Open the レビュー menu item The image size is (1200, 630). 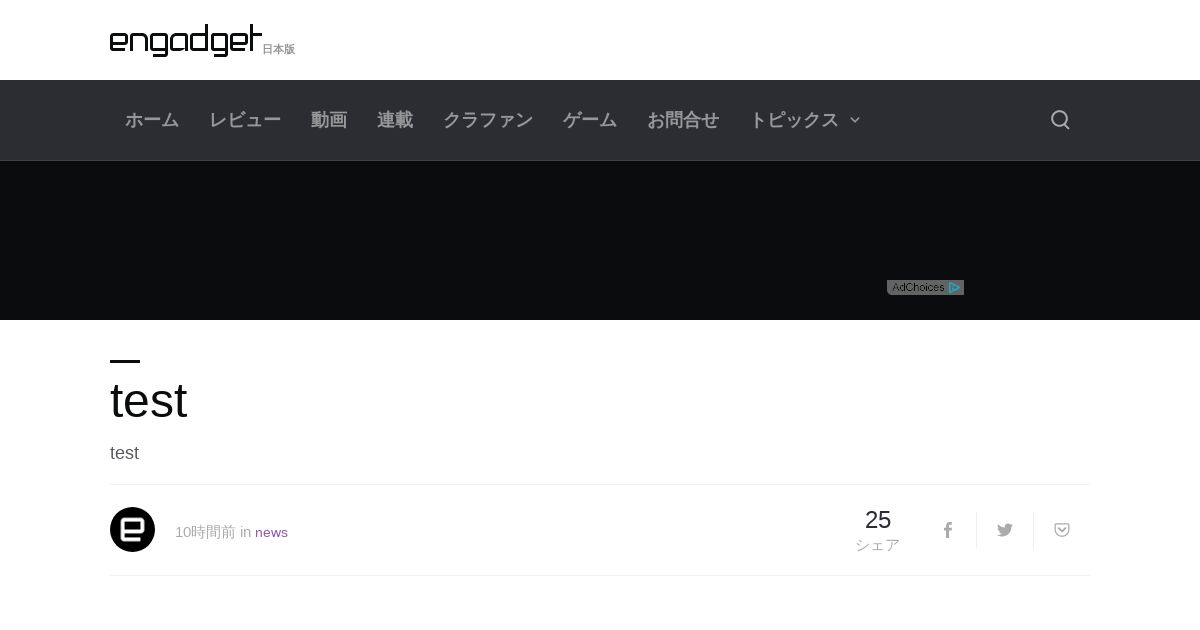click(245, 120)
